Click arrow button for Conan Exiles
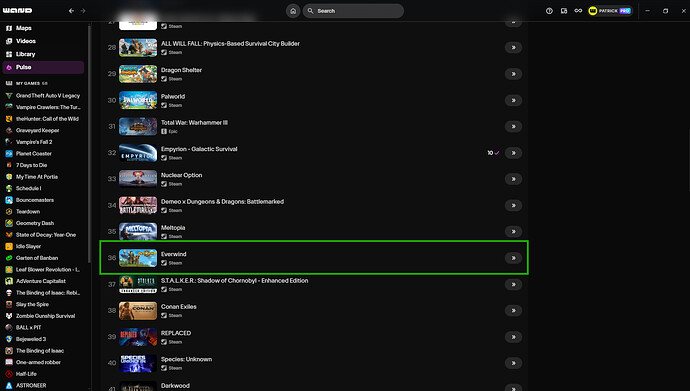This screenshot has height=391, width=690. 513,311
